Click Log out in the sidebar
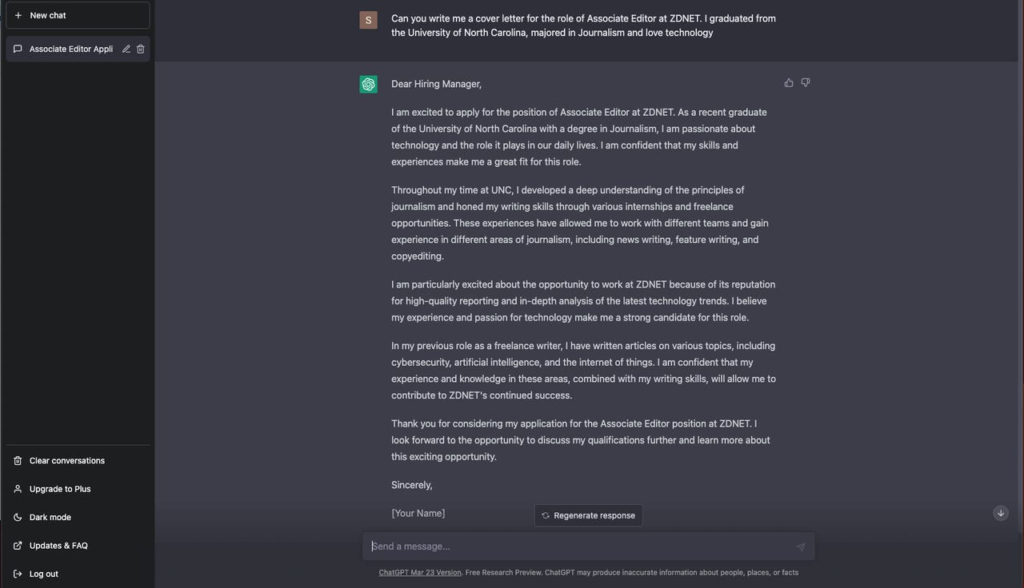1024x588 pixels. pos(43,574)
